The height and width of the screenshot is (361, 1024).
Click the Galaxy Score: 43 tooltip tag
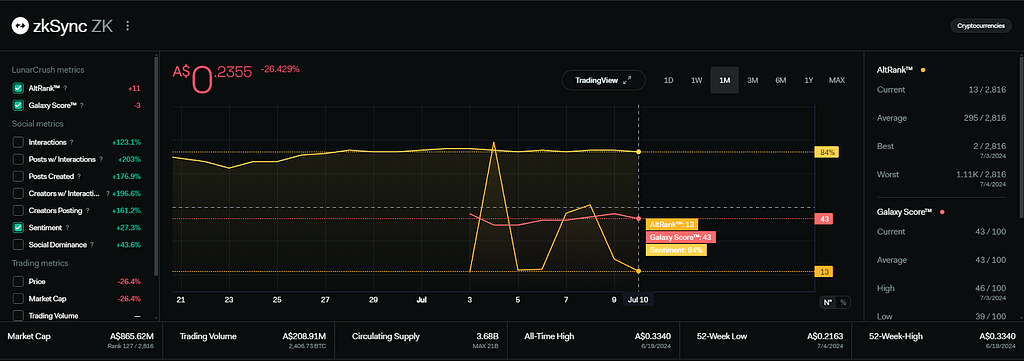[680, 237]
